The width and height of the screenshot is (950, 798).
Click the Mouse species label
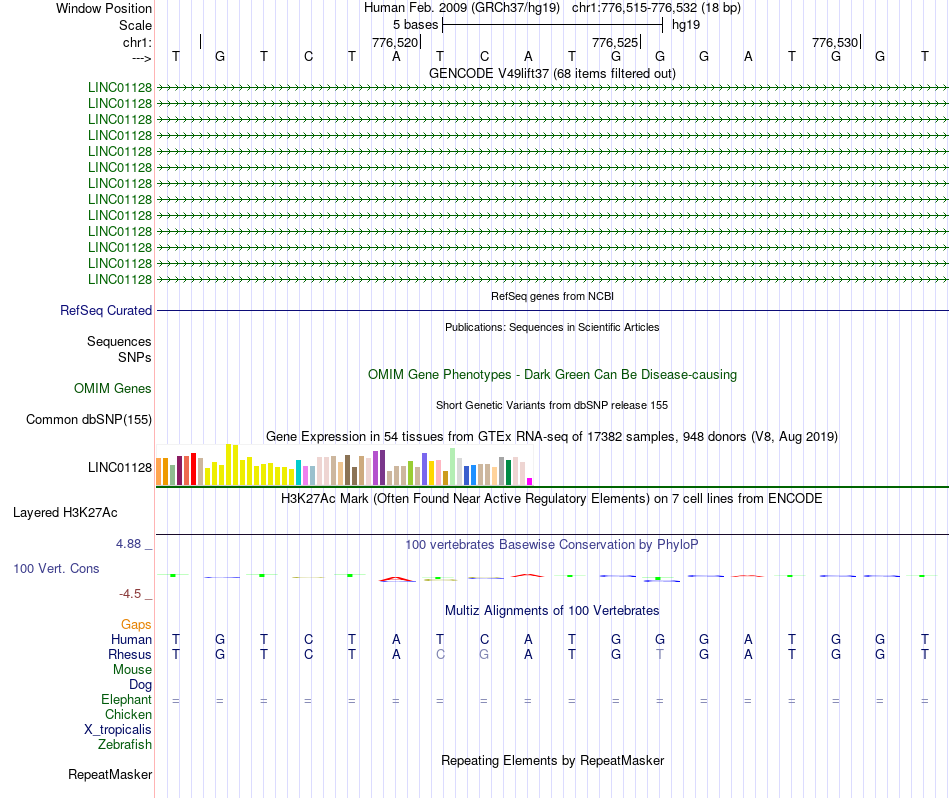point(132,670)
